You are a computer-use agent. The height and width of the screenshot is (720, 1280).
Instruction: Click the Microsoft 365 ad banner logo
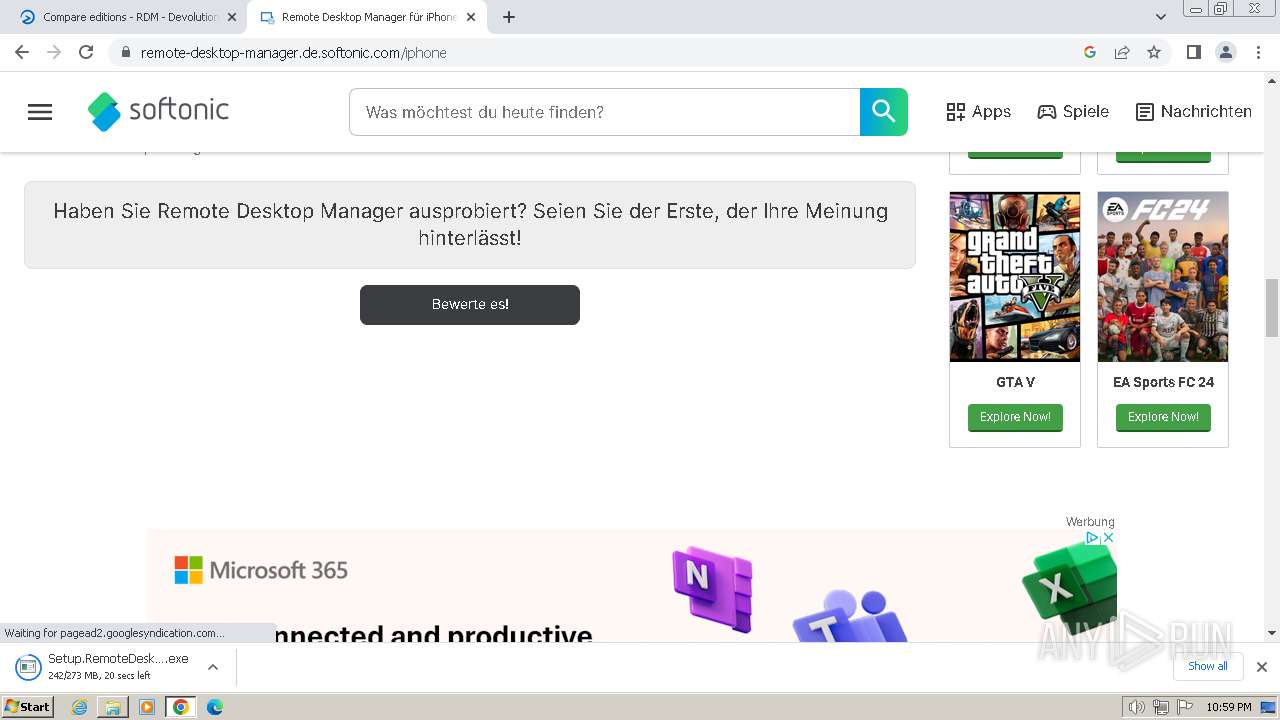pos(261,571)
